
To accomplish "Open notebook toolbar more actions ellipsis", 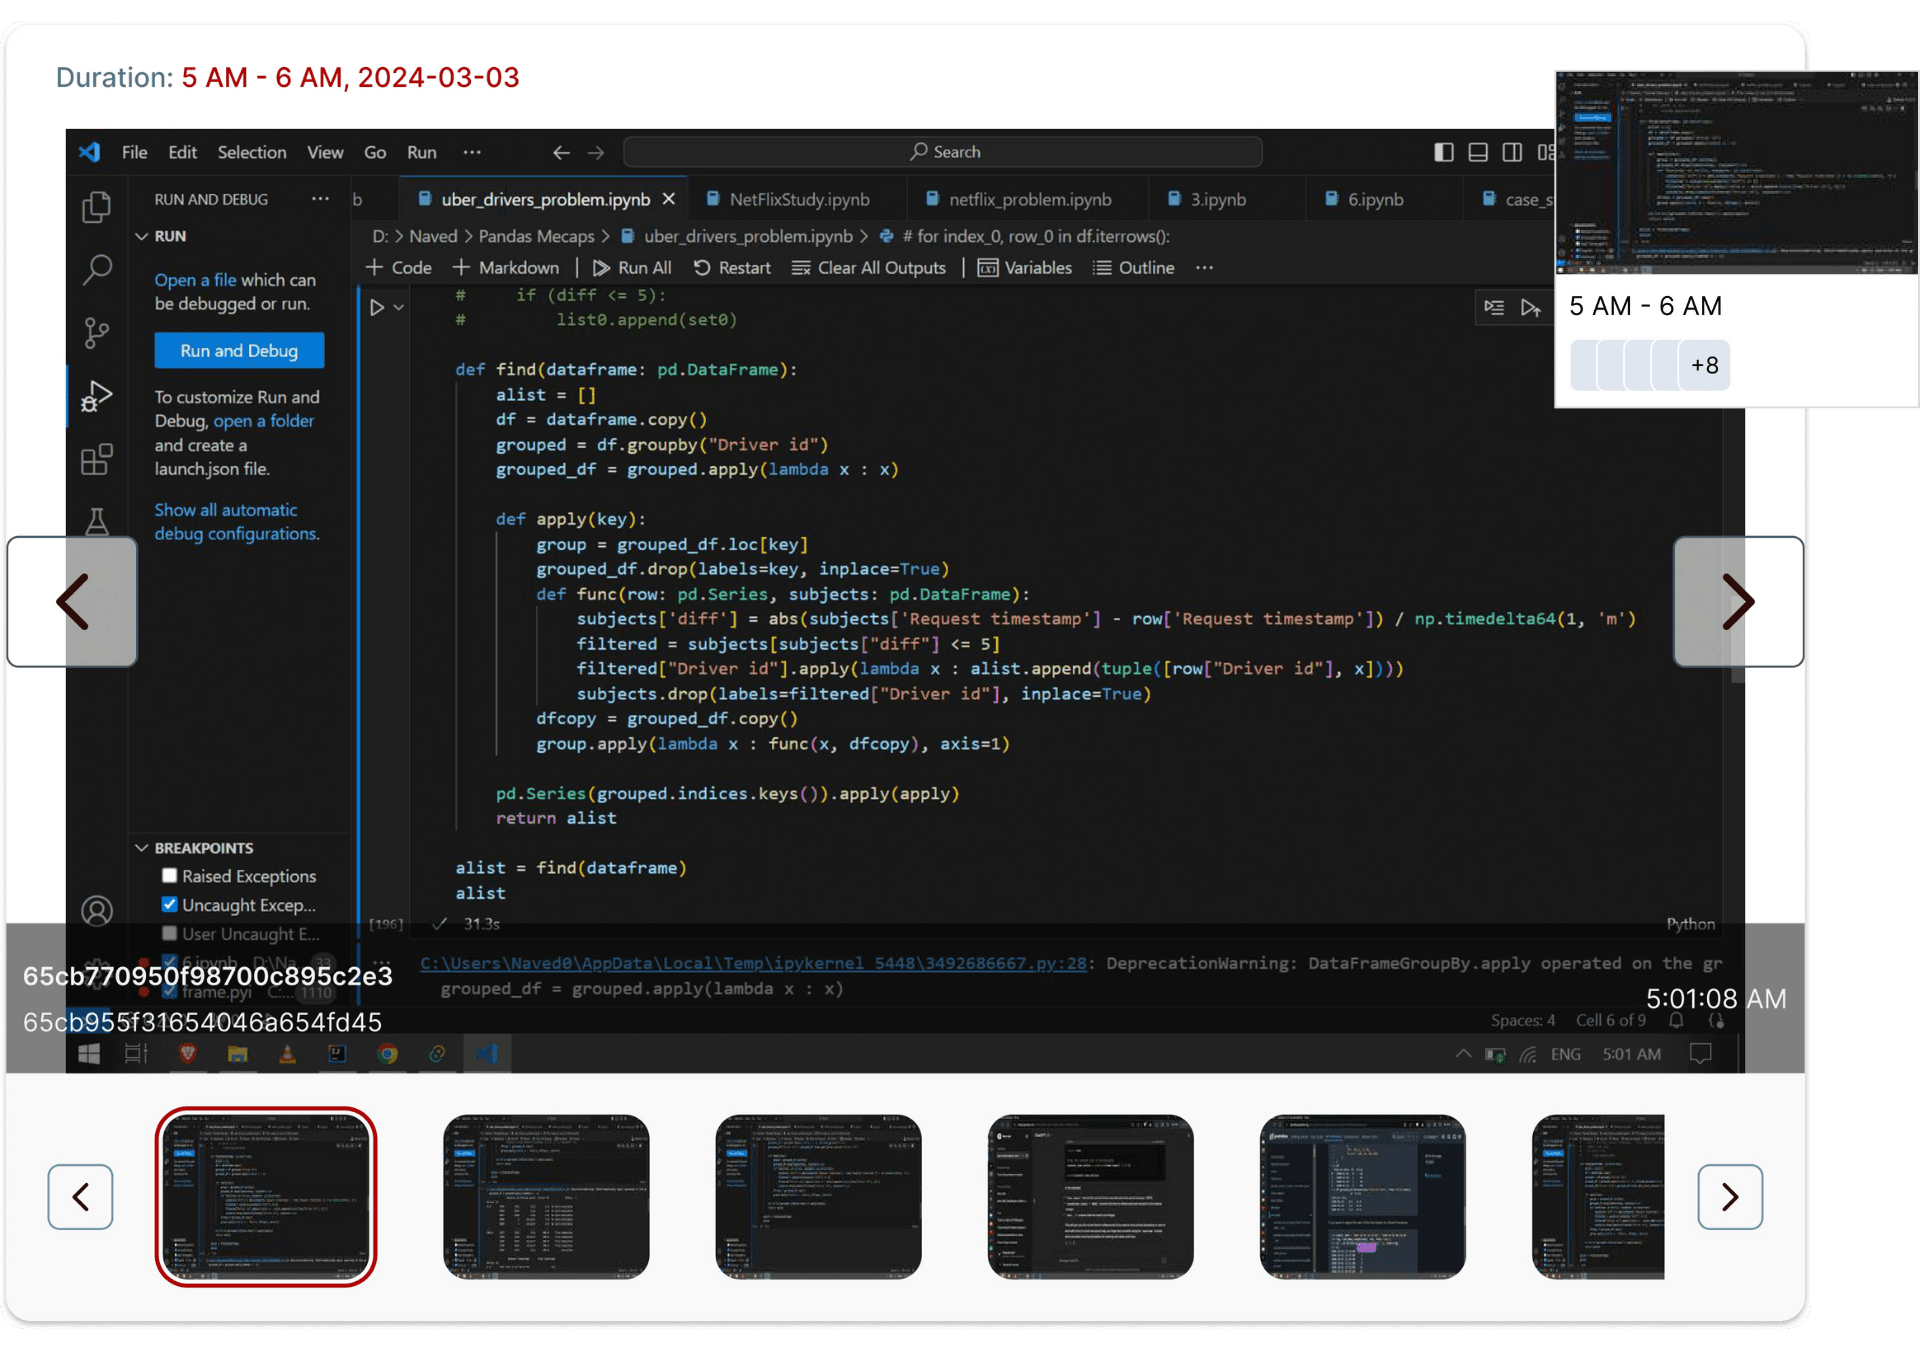I will click(x=1204, y=268).
